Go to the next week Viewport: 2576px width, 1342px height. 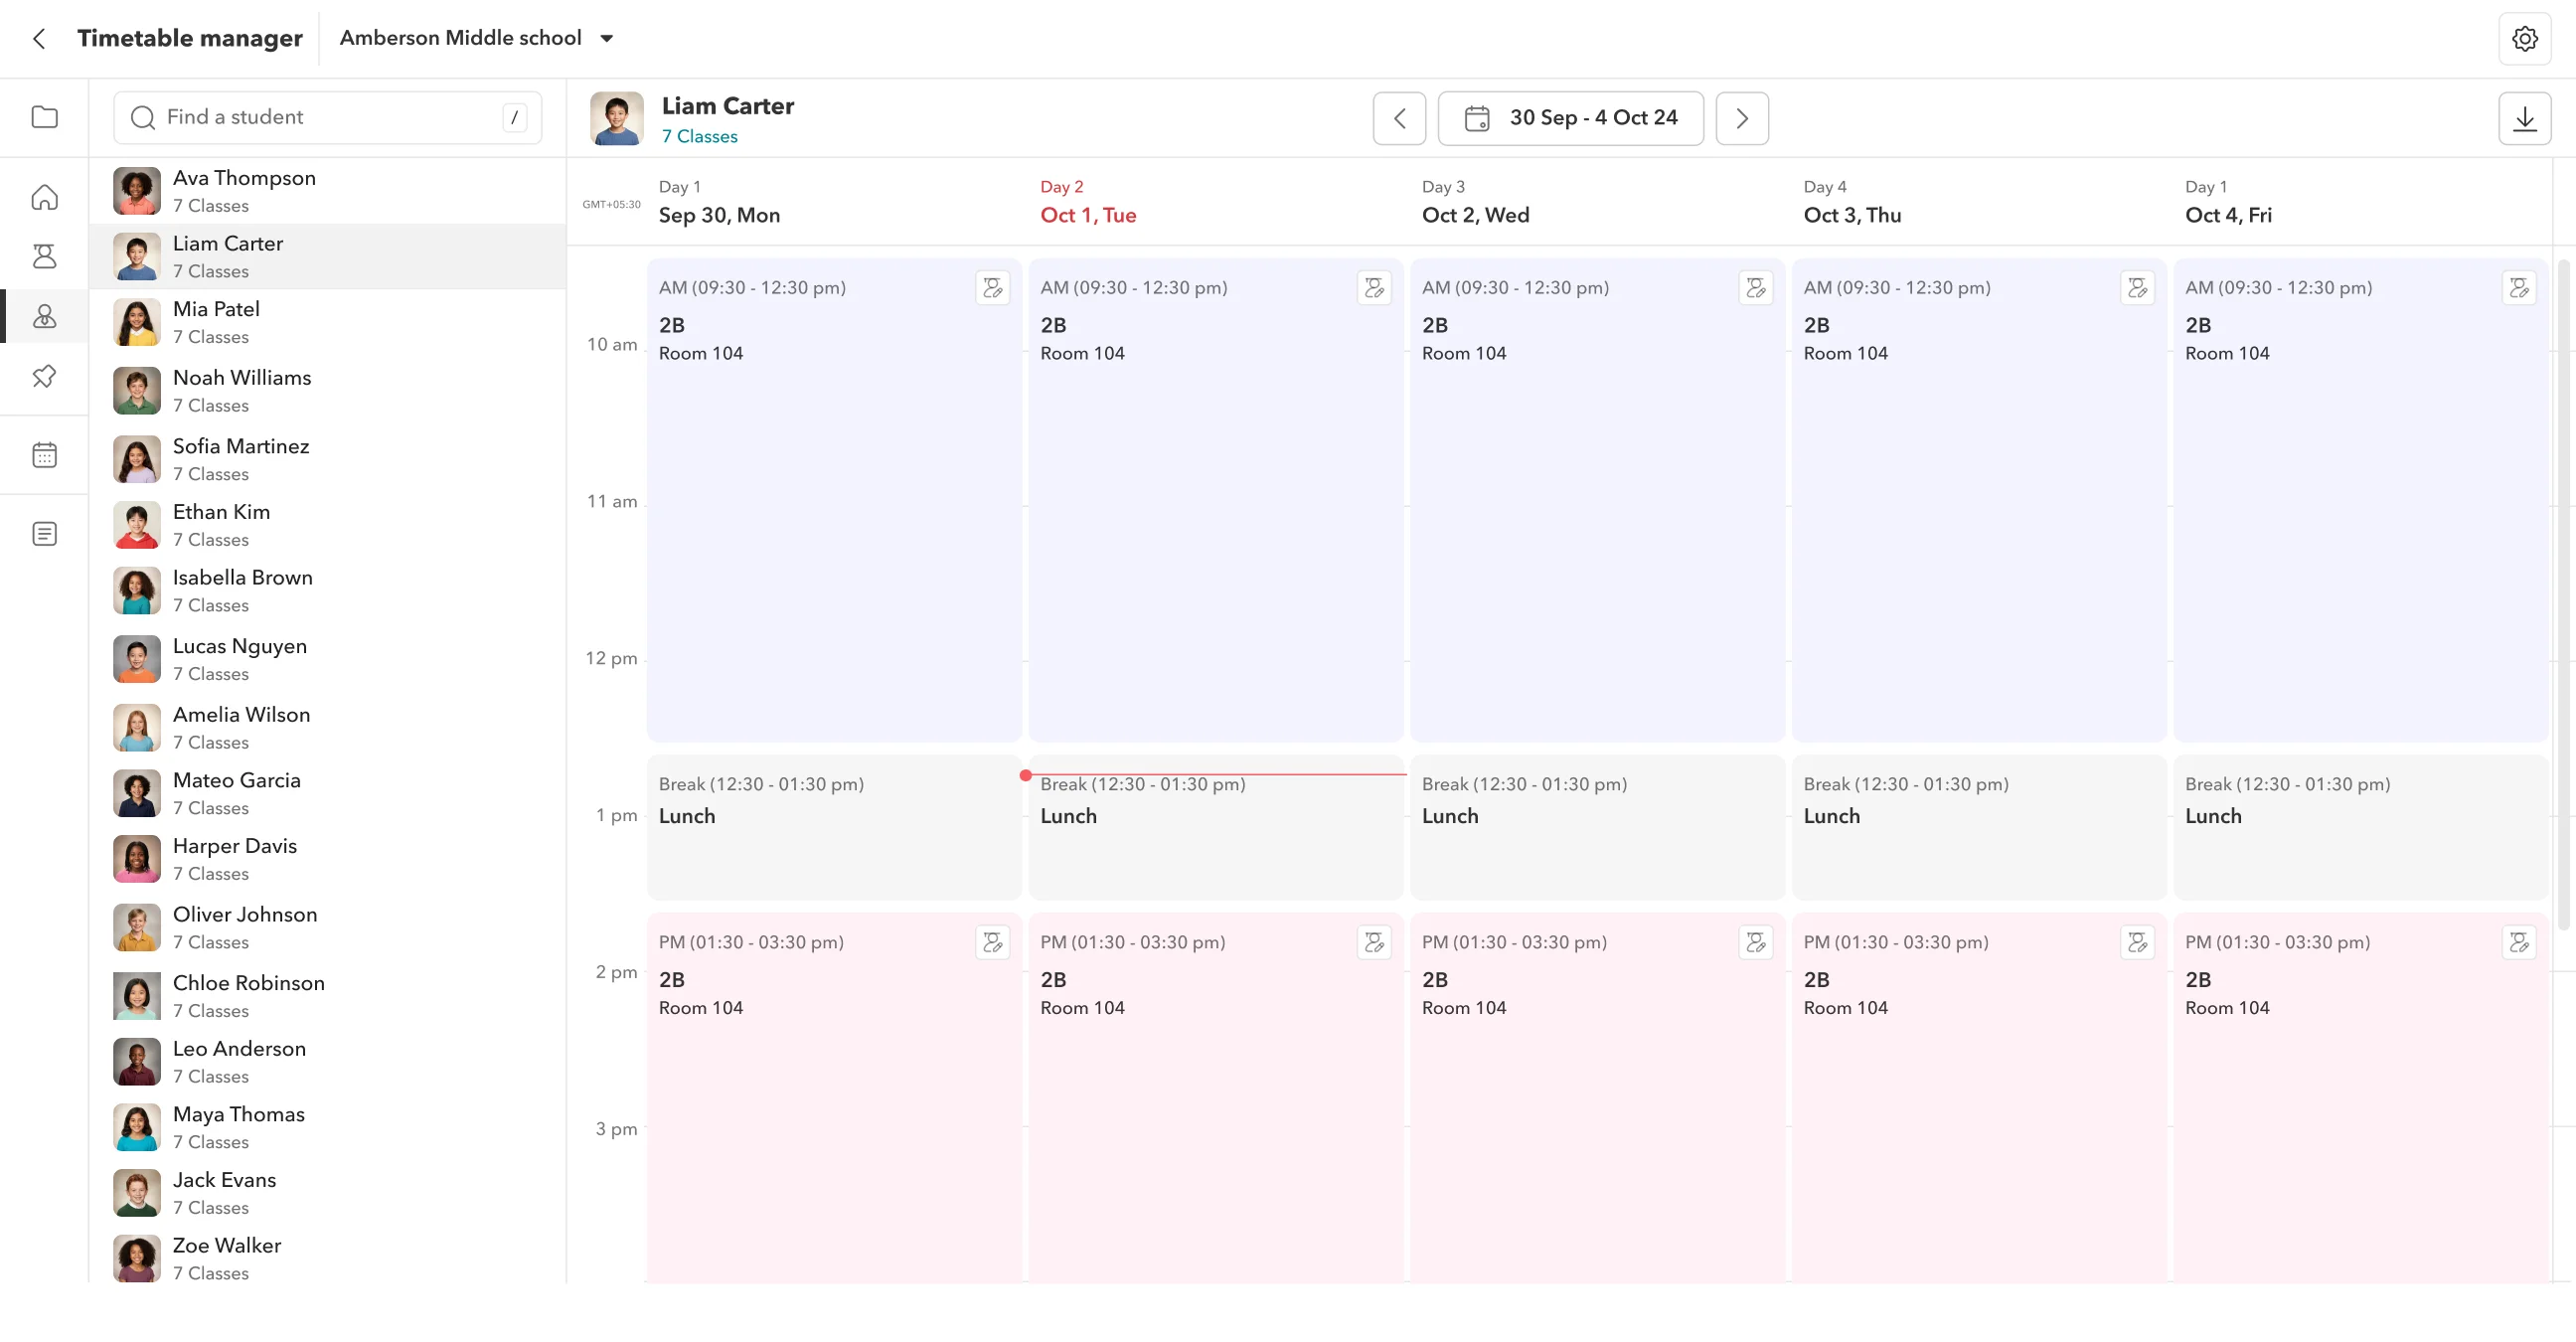pyautogui.click(x=1741, y=118)
